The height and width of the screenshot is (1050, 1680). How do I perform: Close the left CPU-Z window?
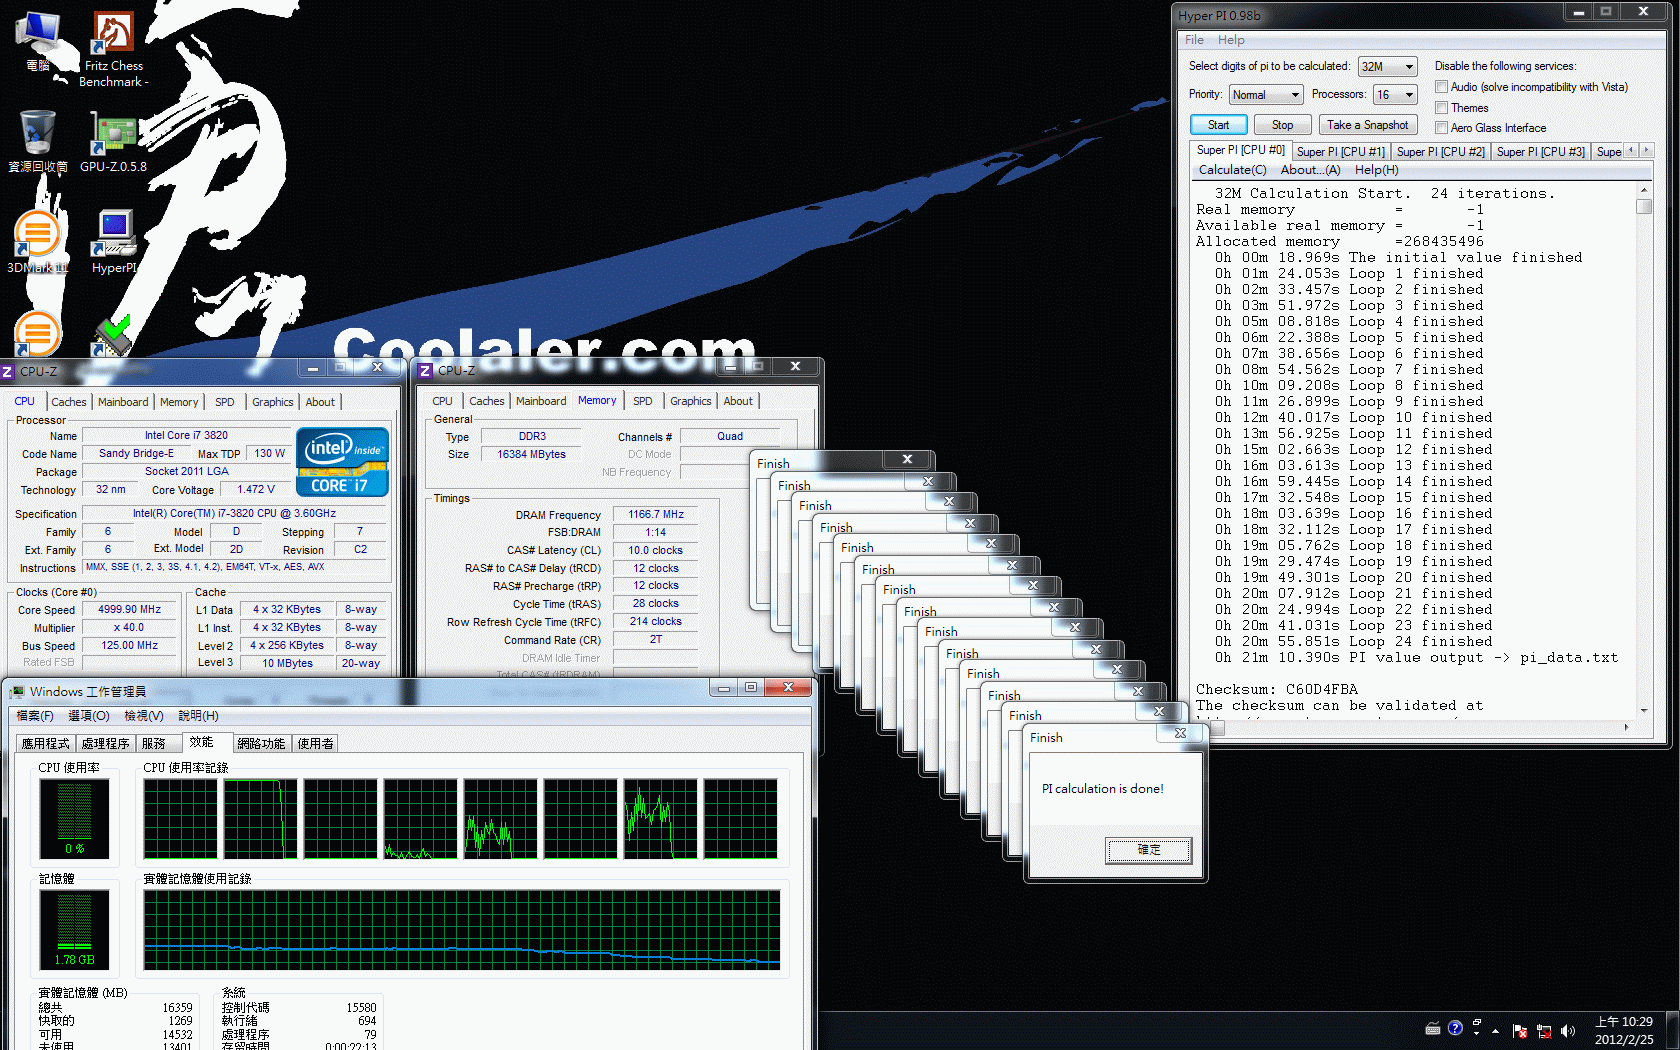[377, 367]
